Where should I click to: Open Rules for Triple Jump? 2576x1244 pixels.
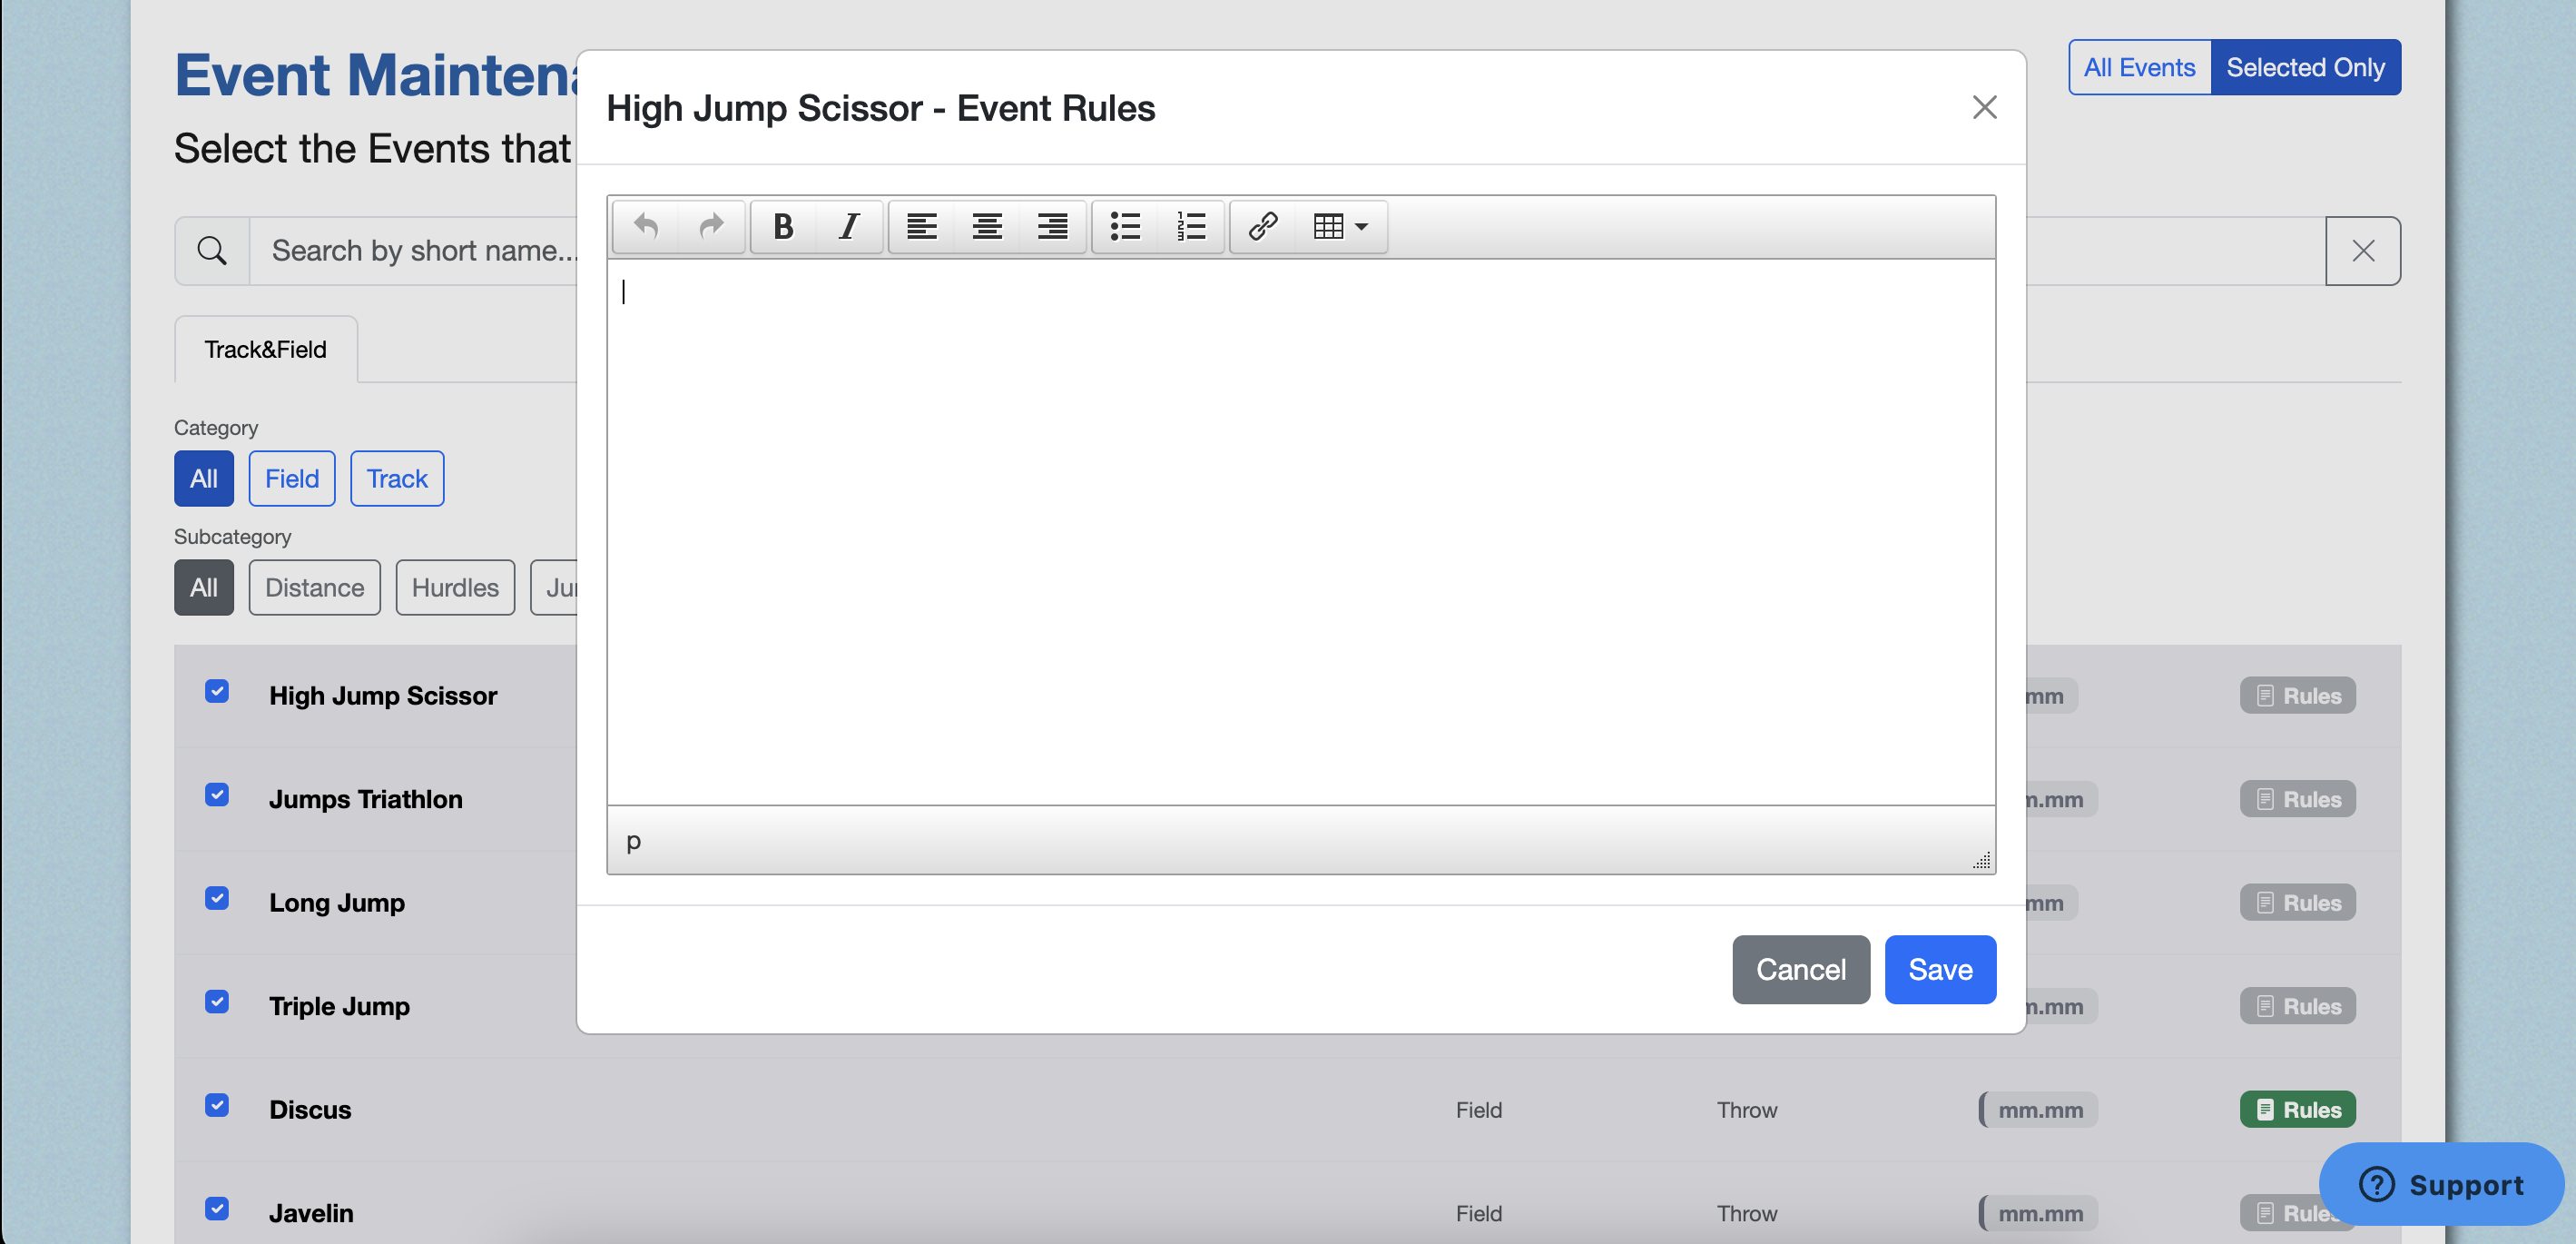(2297, 1006)
